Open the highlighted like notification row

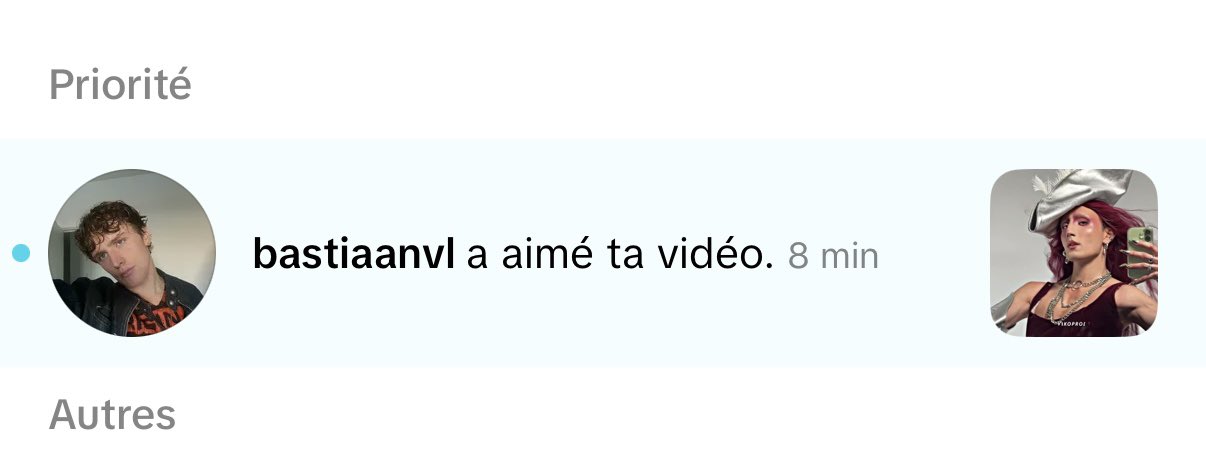(x=603, y=253)
